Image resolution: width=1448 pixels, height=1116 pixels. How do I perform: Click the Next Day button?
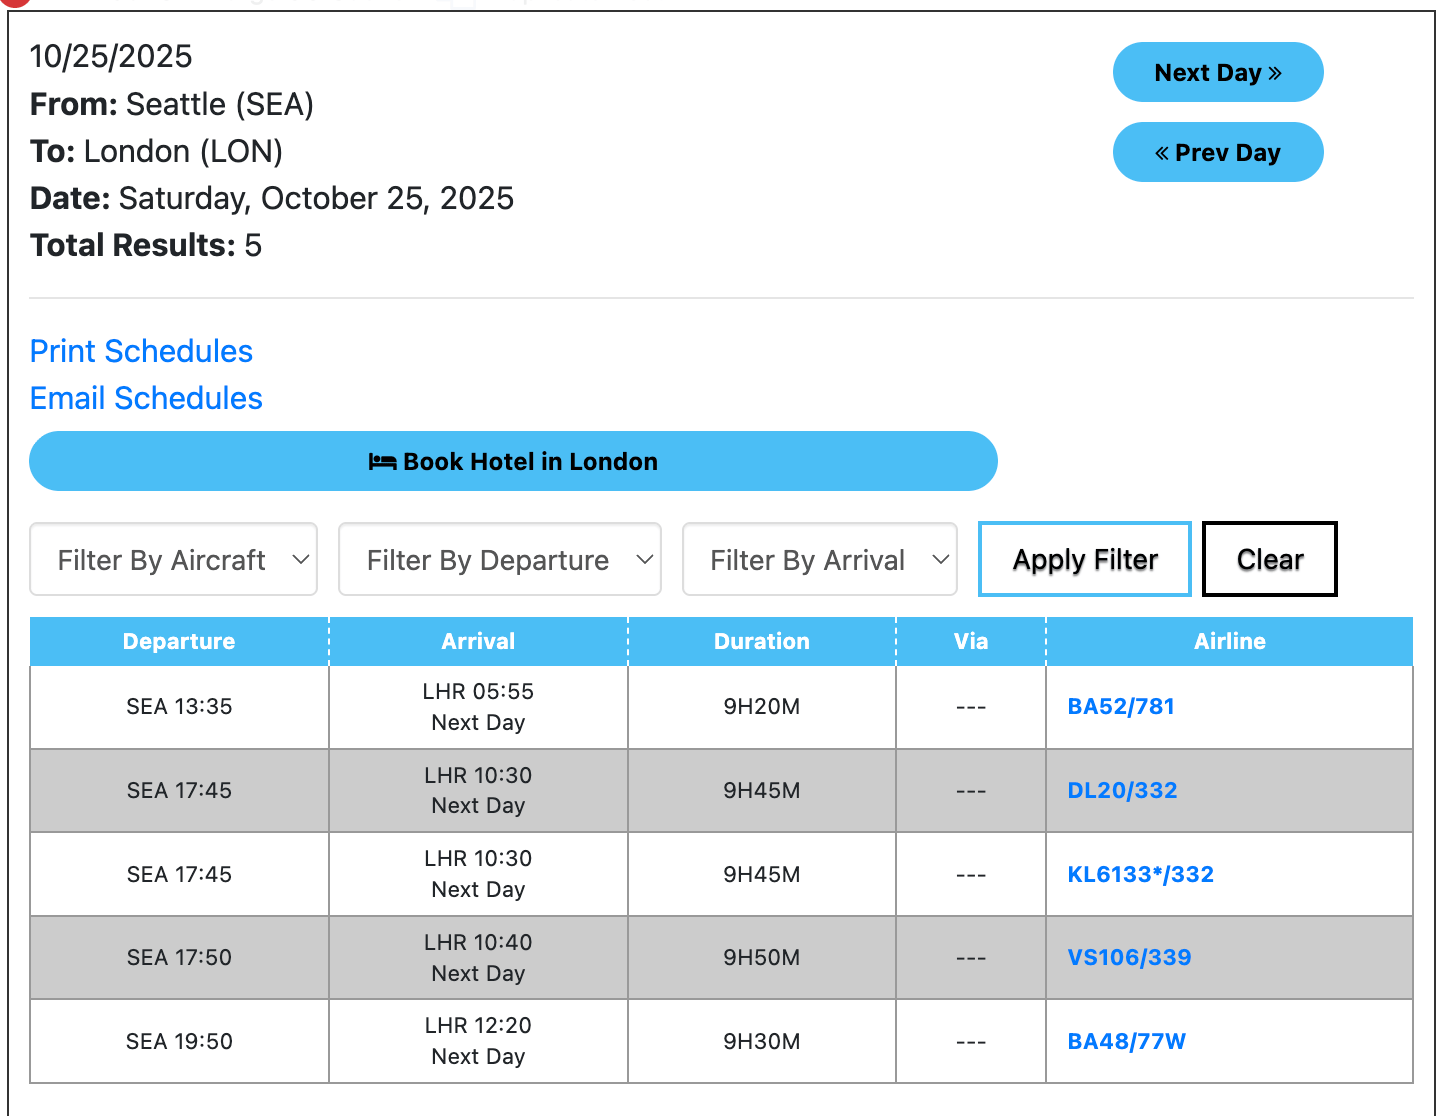click(x=1216, y=73)
